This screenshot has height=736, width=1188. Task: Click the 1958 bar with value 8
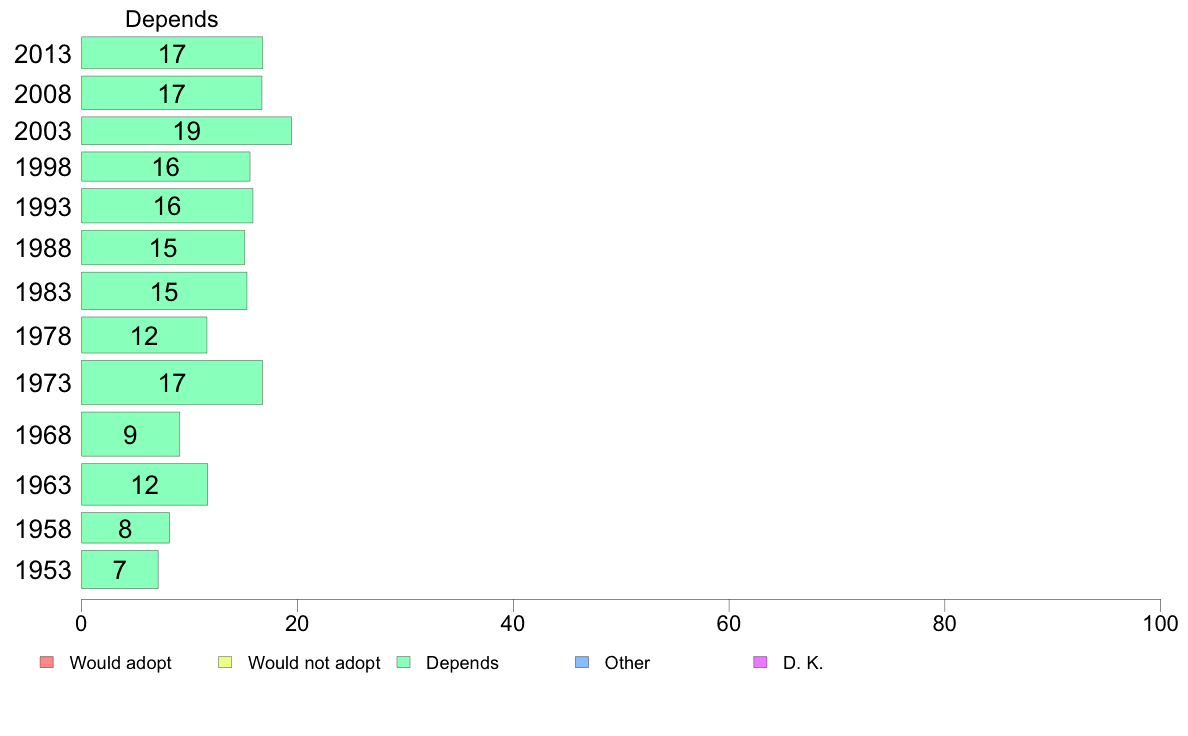point(125,528)
